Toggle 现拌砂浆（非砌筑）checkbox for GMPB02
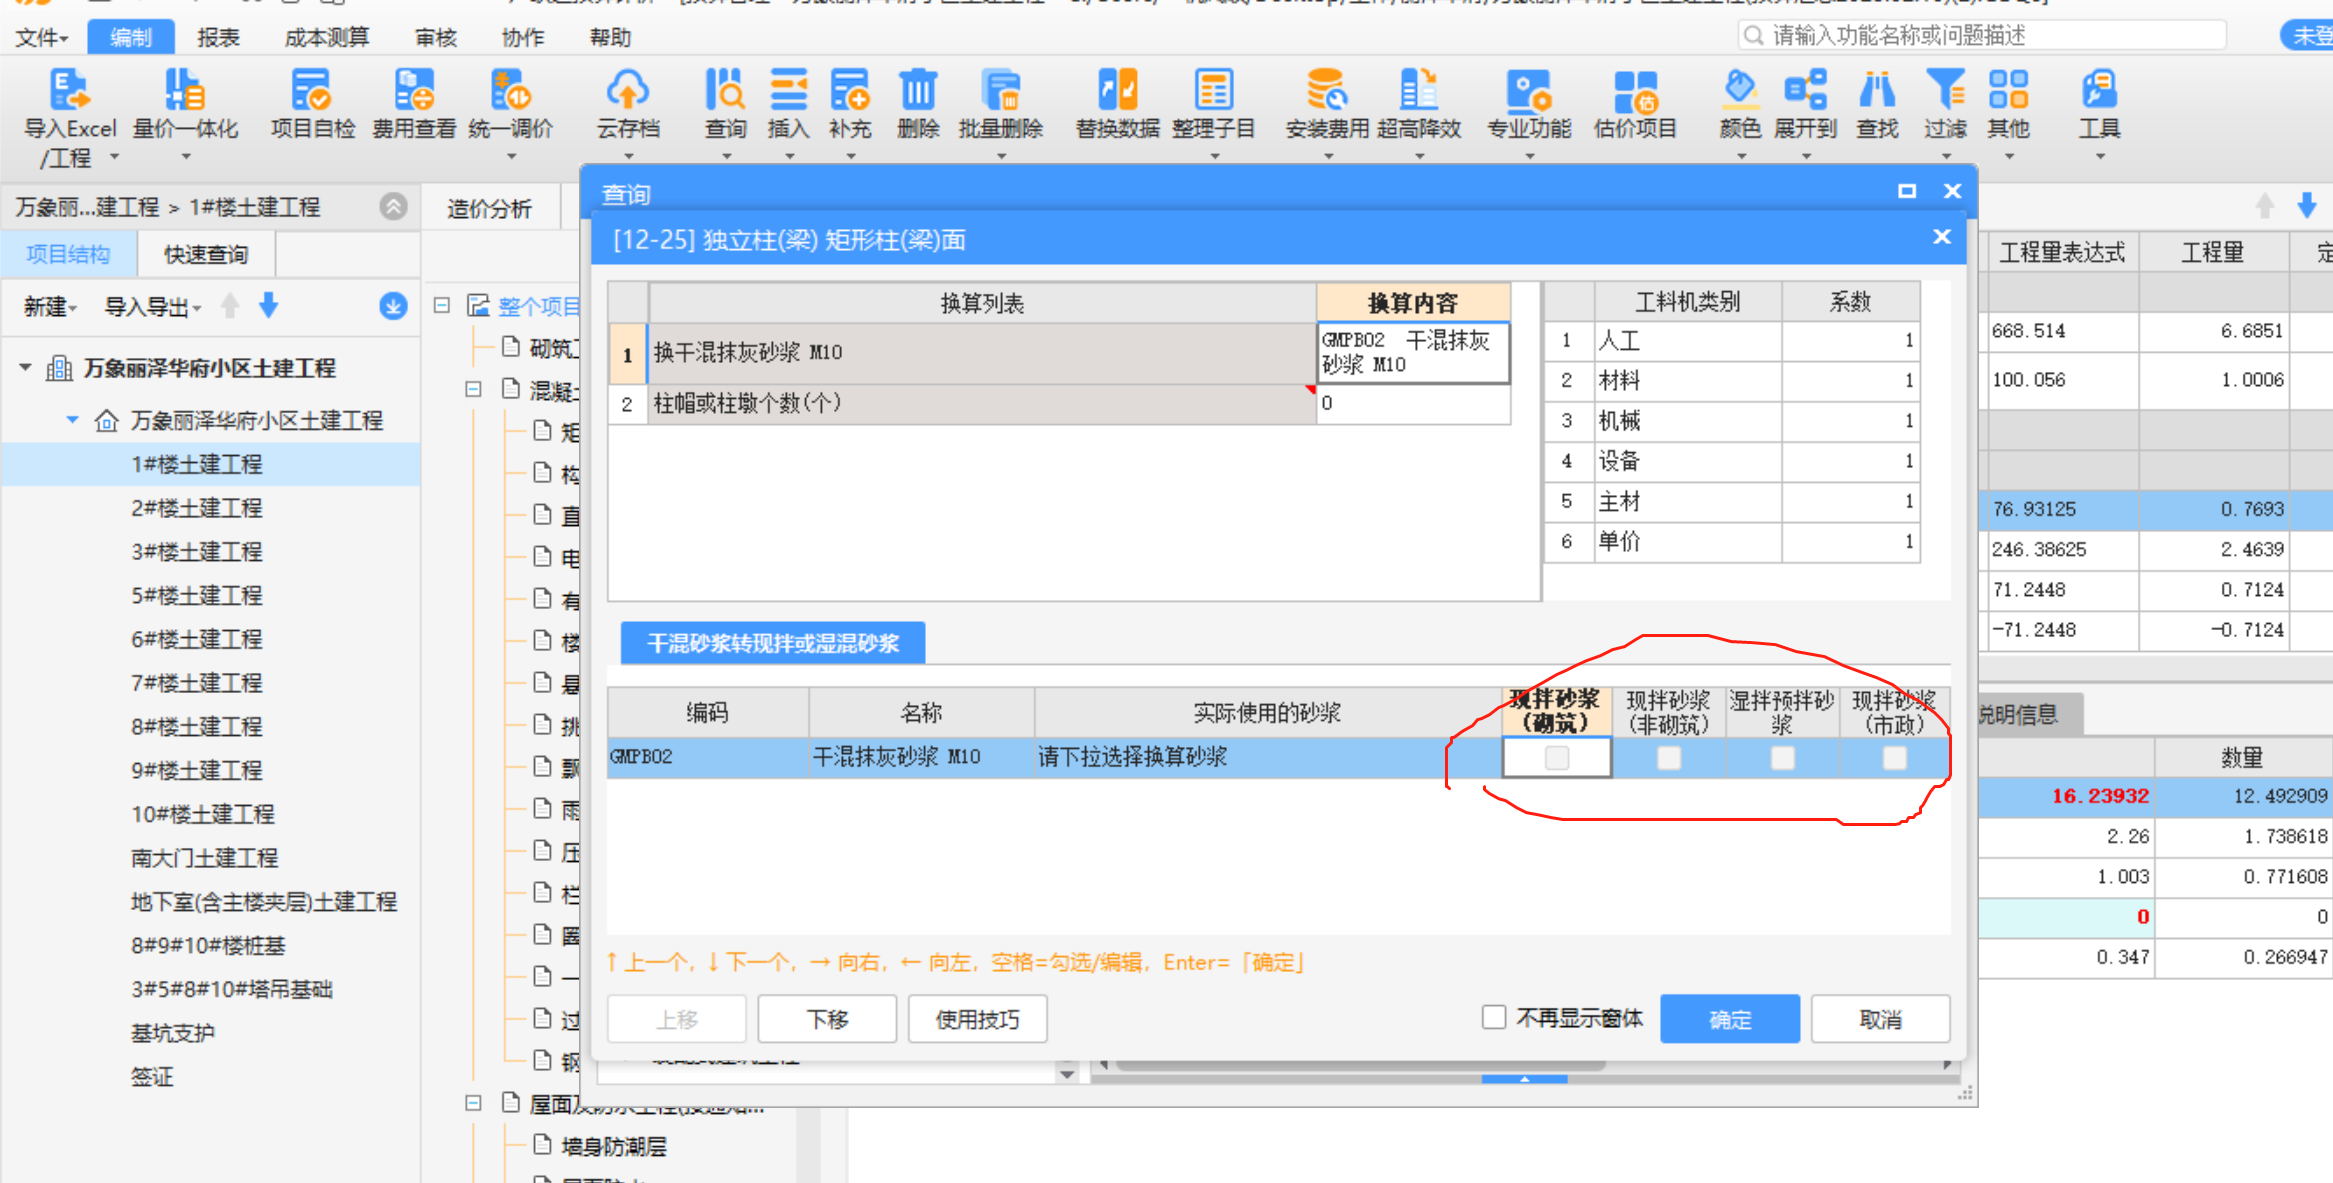The height and width of the screenshot is (1183, 2333). (1671, 759)
